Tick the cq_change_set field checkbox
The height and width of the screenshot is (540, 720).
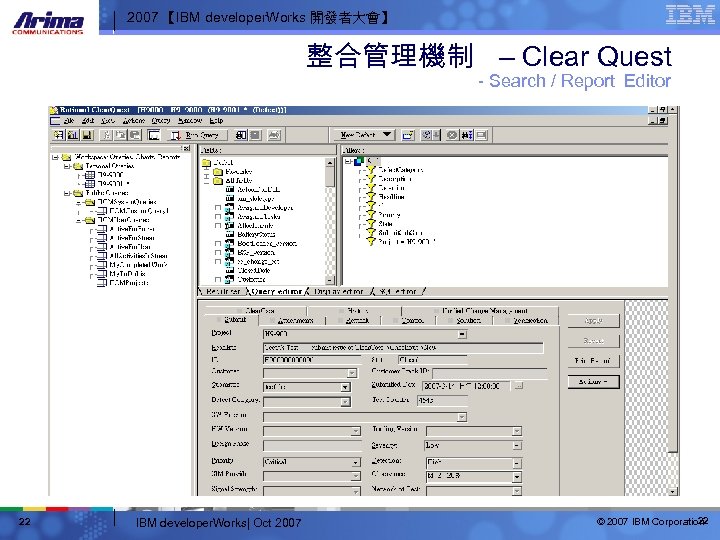[218, 261]
